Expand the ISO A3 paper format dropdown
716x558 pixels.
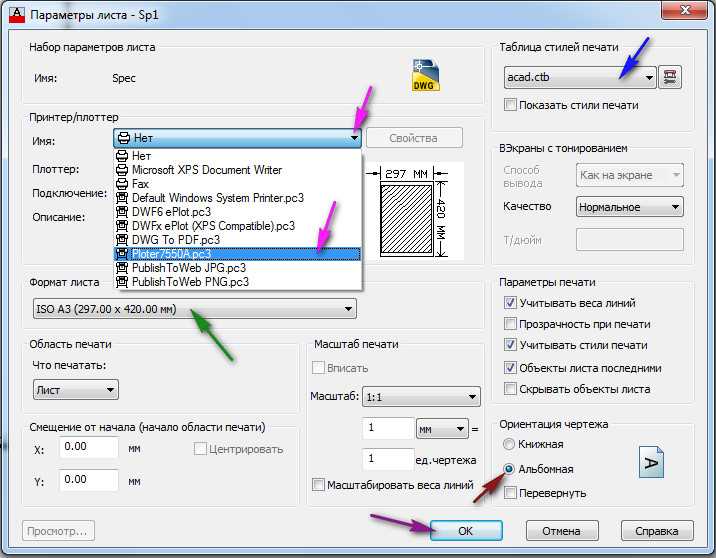(195, 309)
